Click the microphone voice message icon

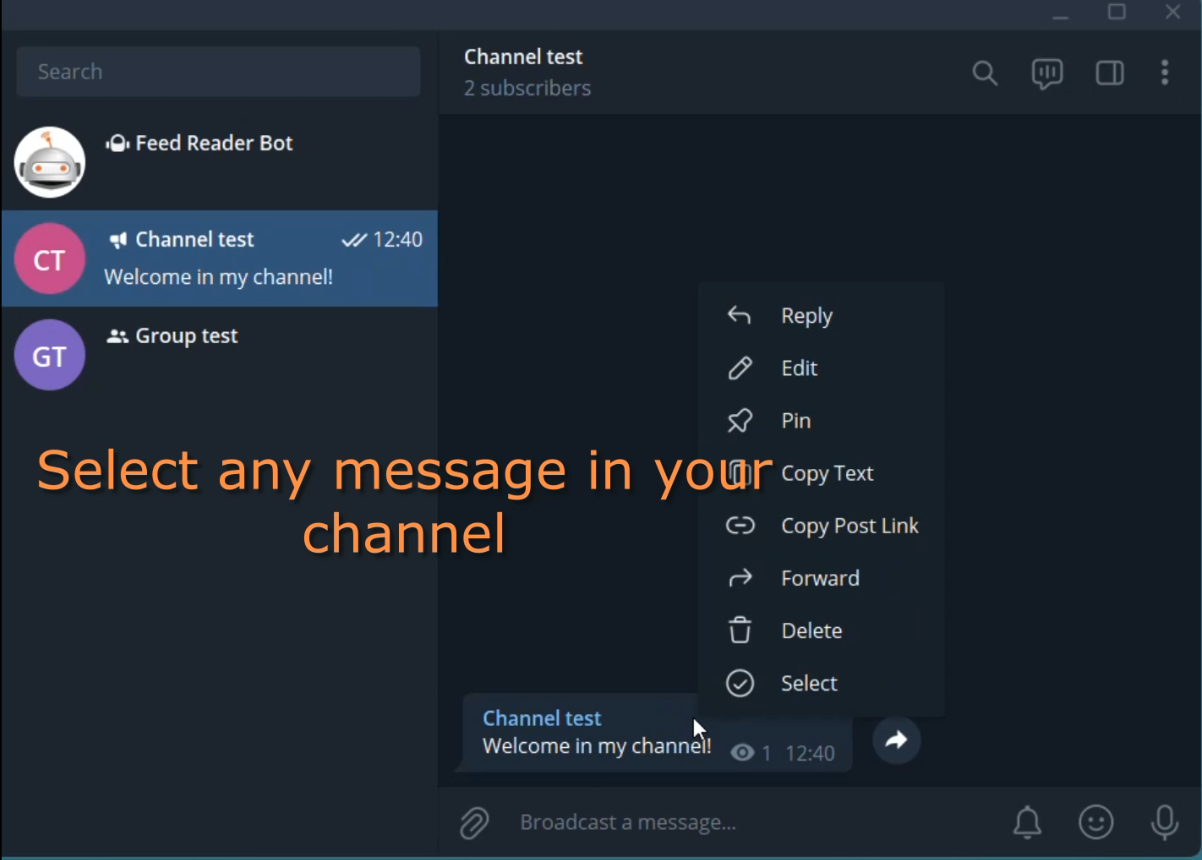(x=1164, y=822)
